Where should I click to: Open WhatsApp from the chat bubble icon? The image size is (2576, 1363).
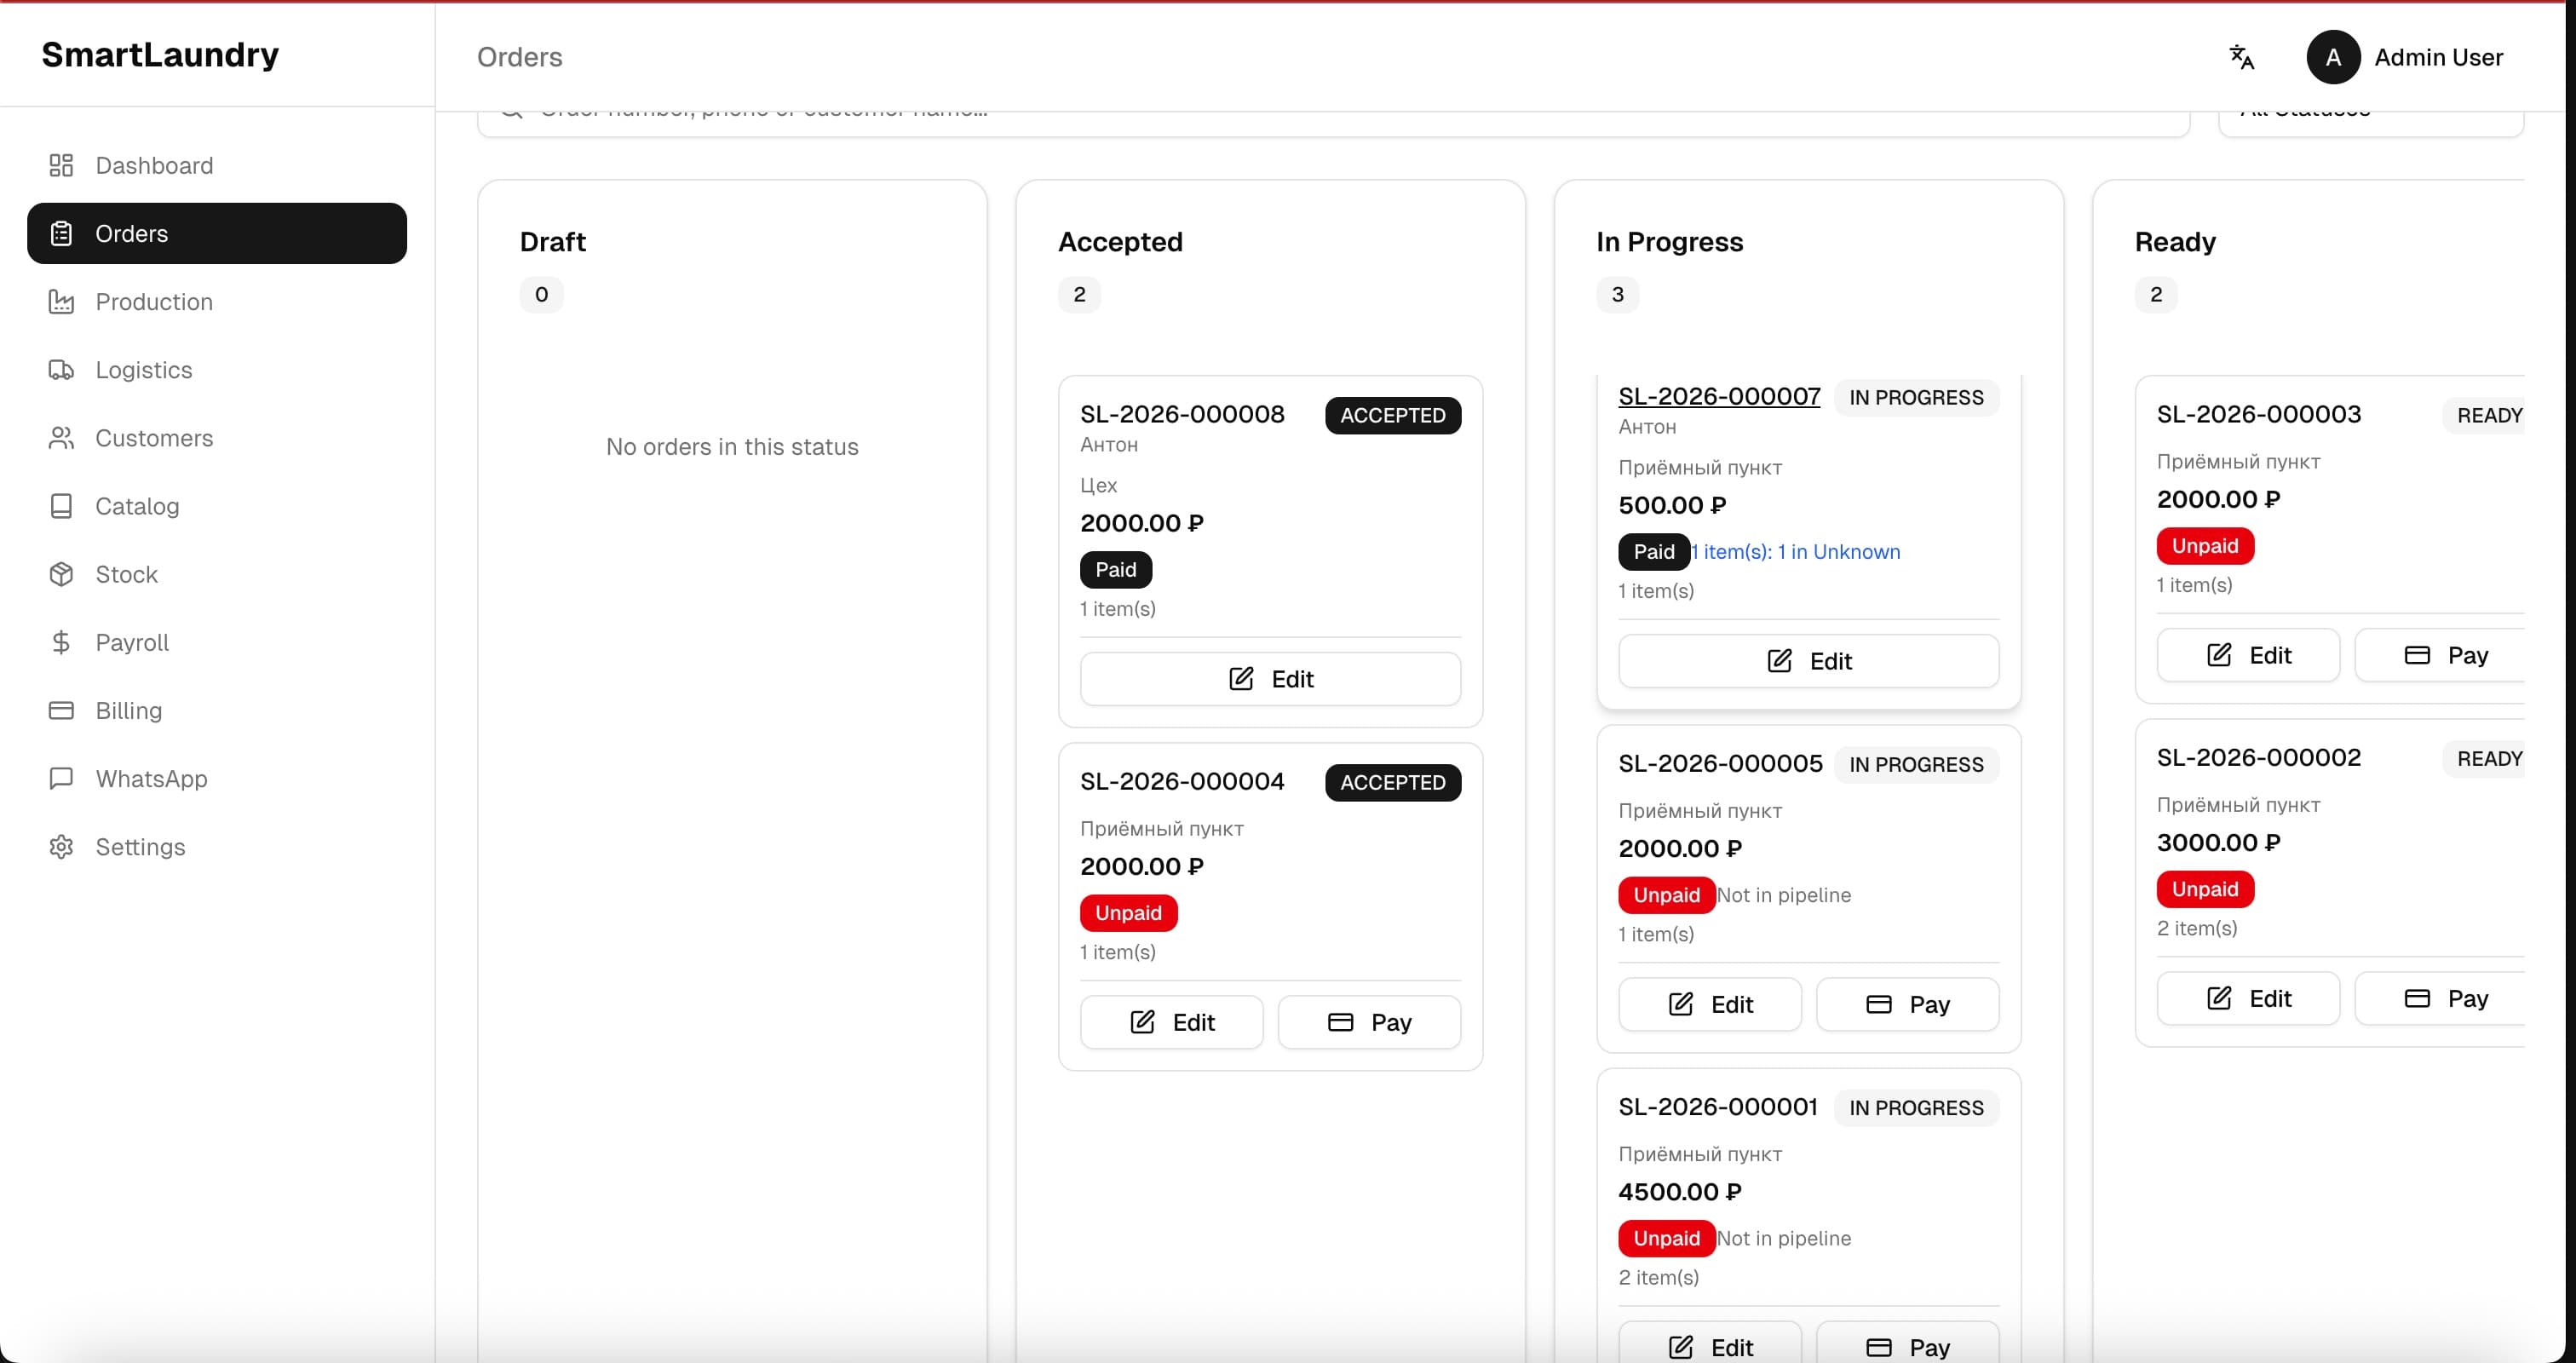click(61, 778)
